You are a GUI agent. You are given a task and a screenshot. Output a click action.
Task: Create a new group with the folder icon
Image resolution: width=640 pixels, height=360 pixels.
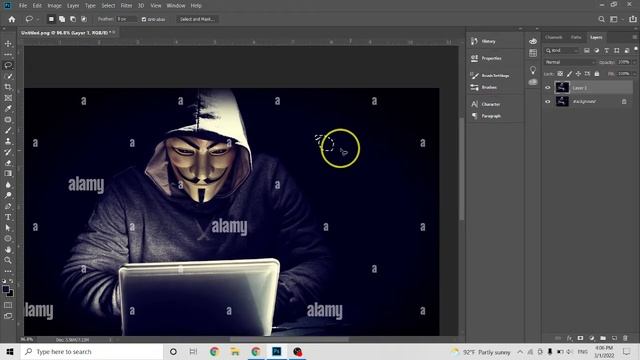(603, 338)
